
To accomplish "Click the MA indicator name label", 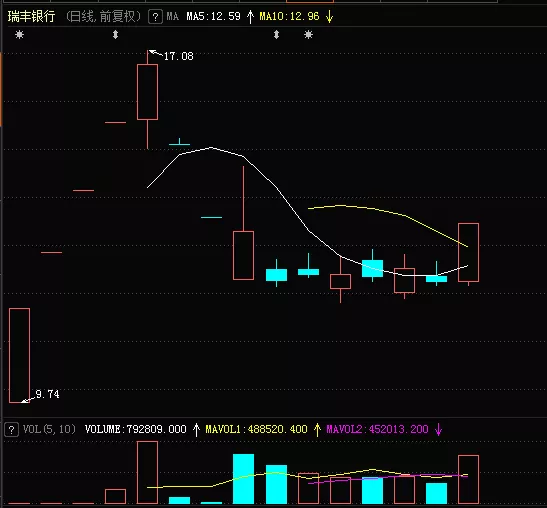I will (172, 16).
